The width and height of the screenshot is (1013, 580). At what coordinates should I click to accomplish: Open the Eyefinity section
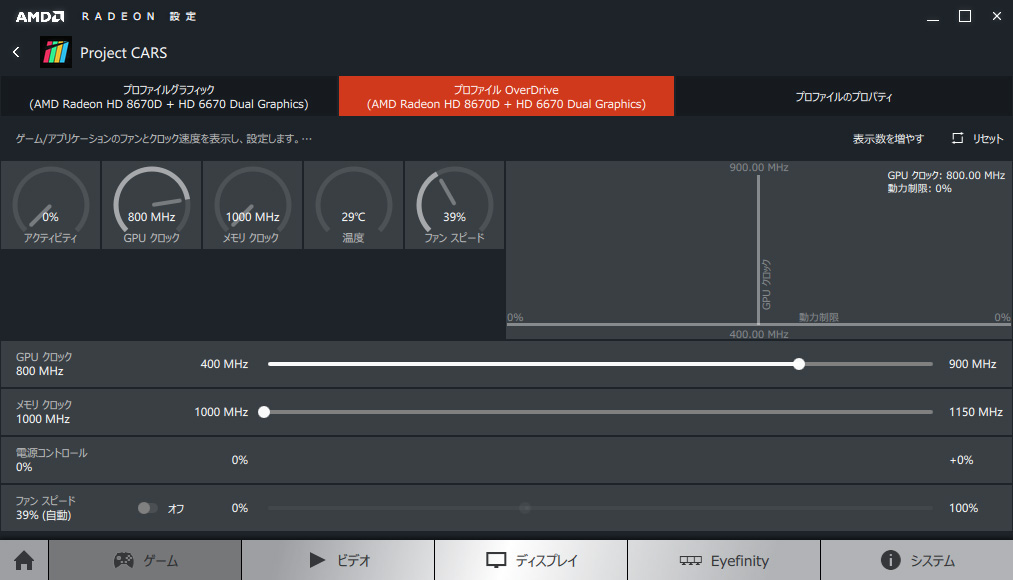(x=724, y=560)
